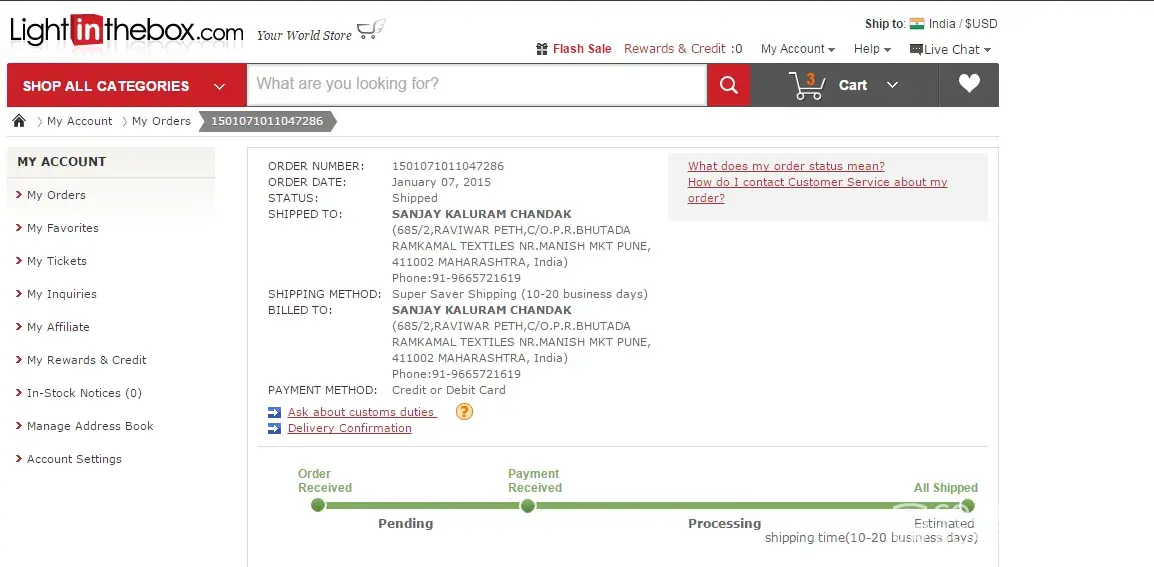The width and height of the screenshot is (1154, 567).
Task: Click the Payment Received progress dot
Action: point(528,506)
